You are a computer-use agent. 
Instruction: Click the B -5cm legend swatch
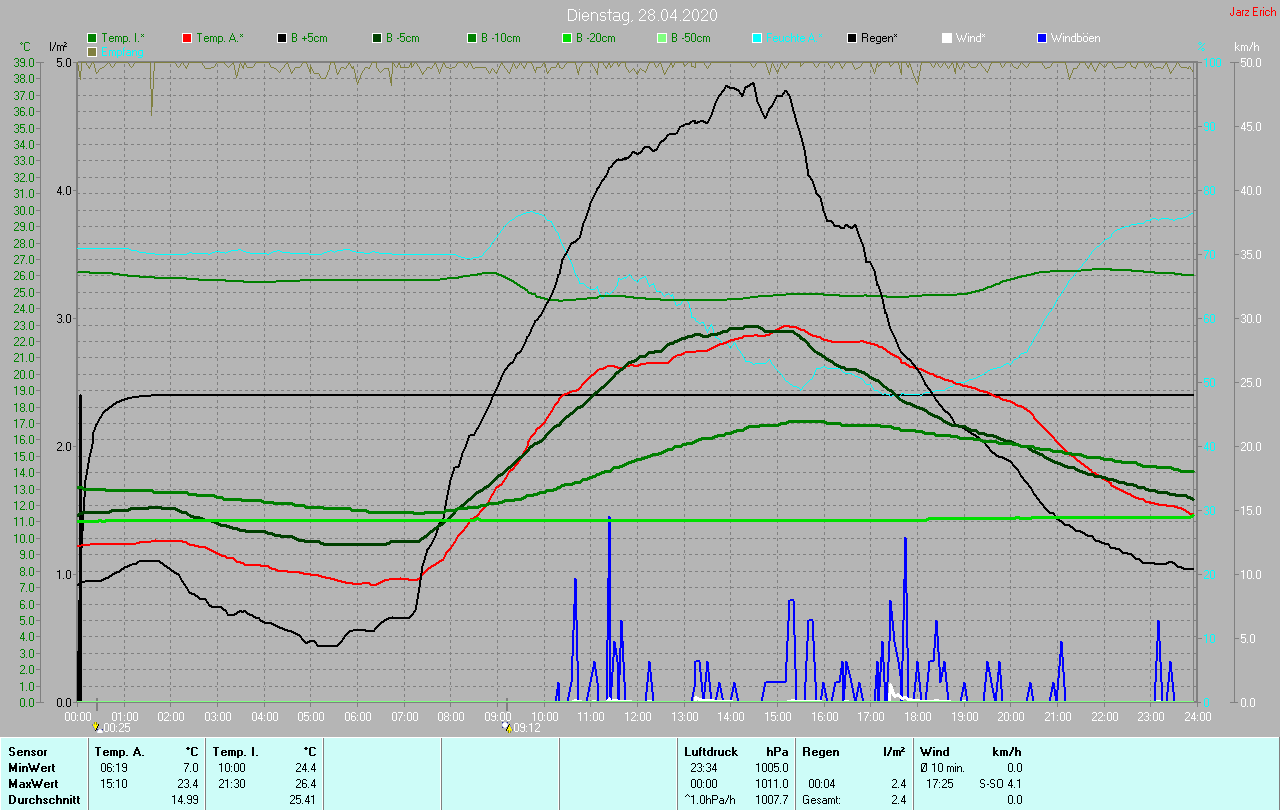[x=378, y=38]
